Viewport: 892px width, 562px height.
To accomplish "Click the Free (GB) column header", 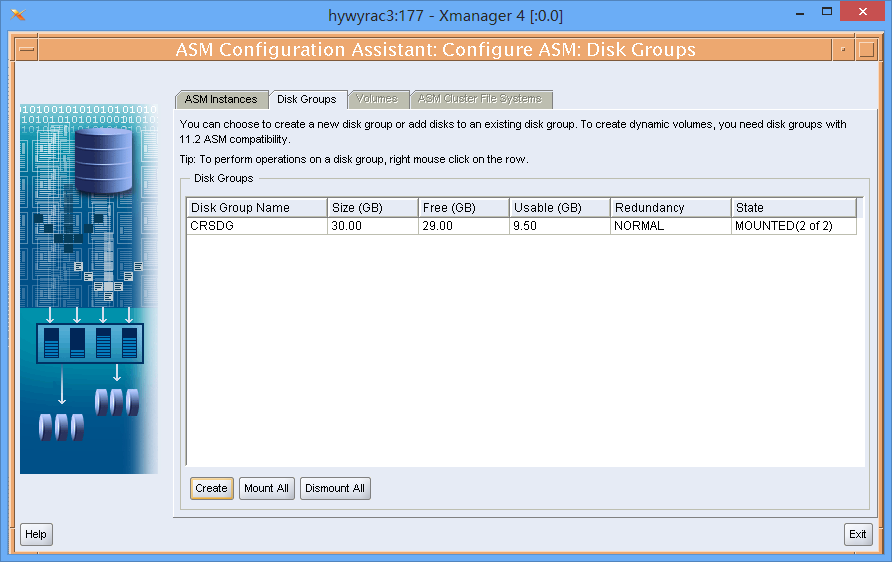I will 464,208.
